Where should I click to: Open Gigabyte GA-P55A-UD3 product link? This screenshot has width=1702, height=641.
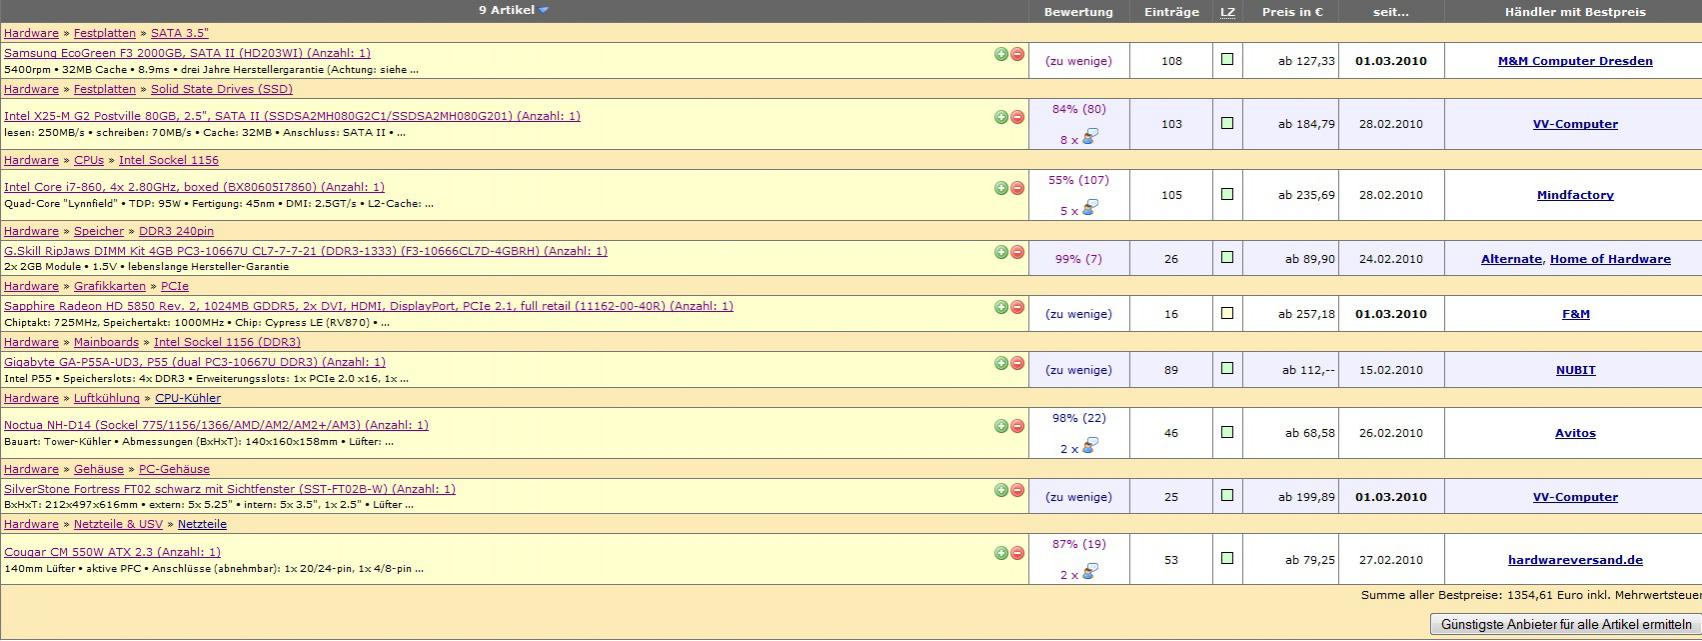click(x=195, y=362)
